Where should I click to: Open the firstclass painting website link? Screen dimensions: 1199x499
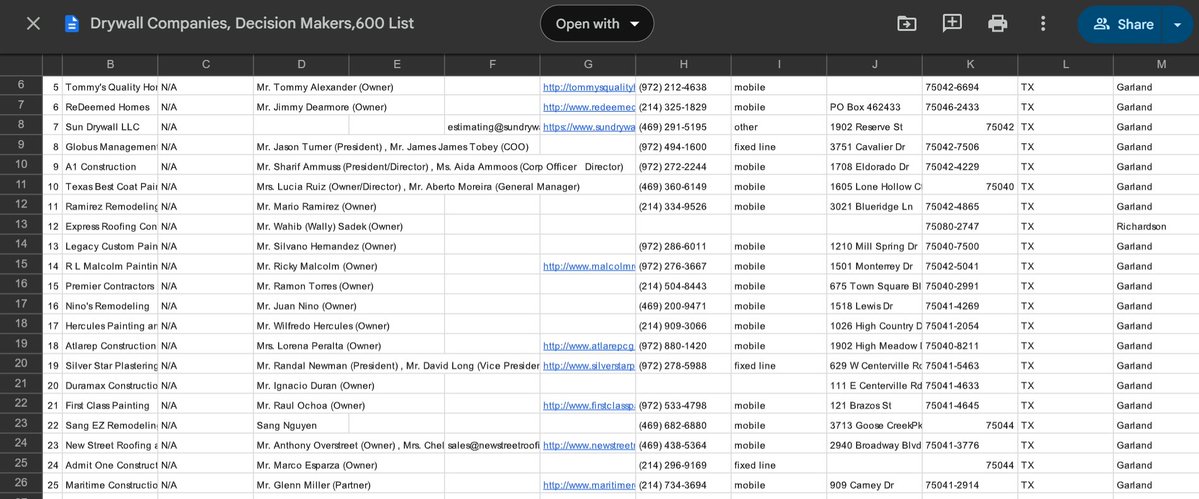point(589,405)
